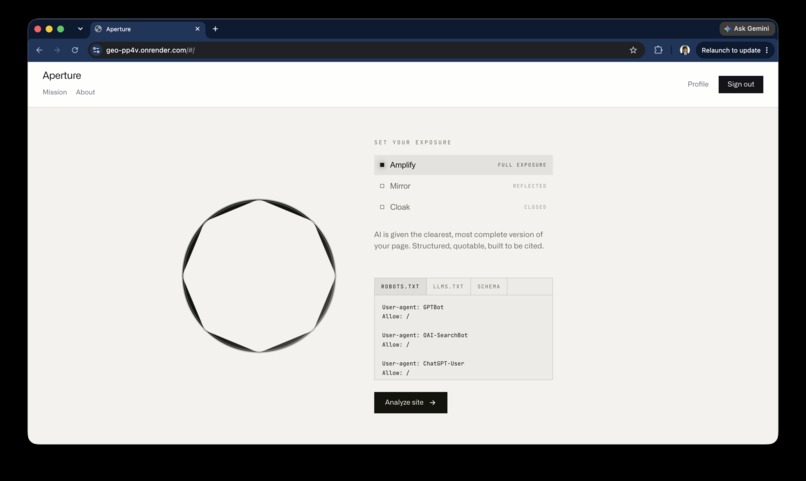Click the SET YOUR EXPOSURE heading

(x=413, y=142)
